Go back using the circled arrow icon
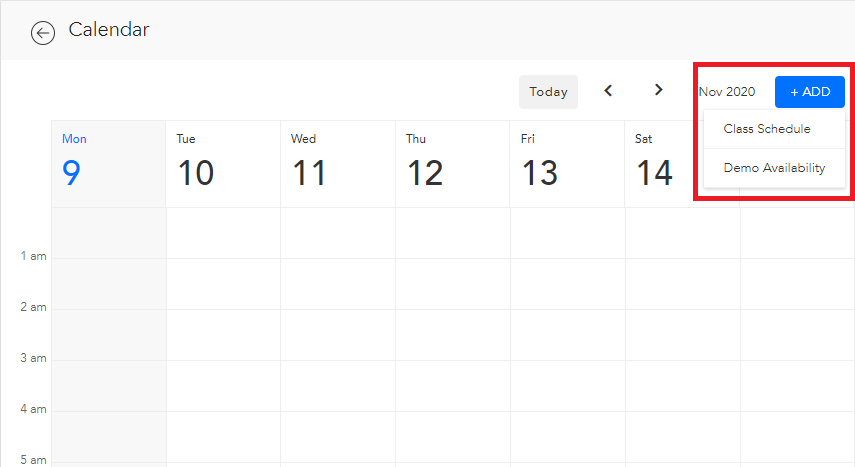This screenshot has width=855, height=467. tap(43, 33)
